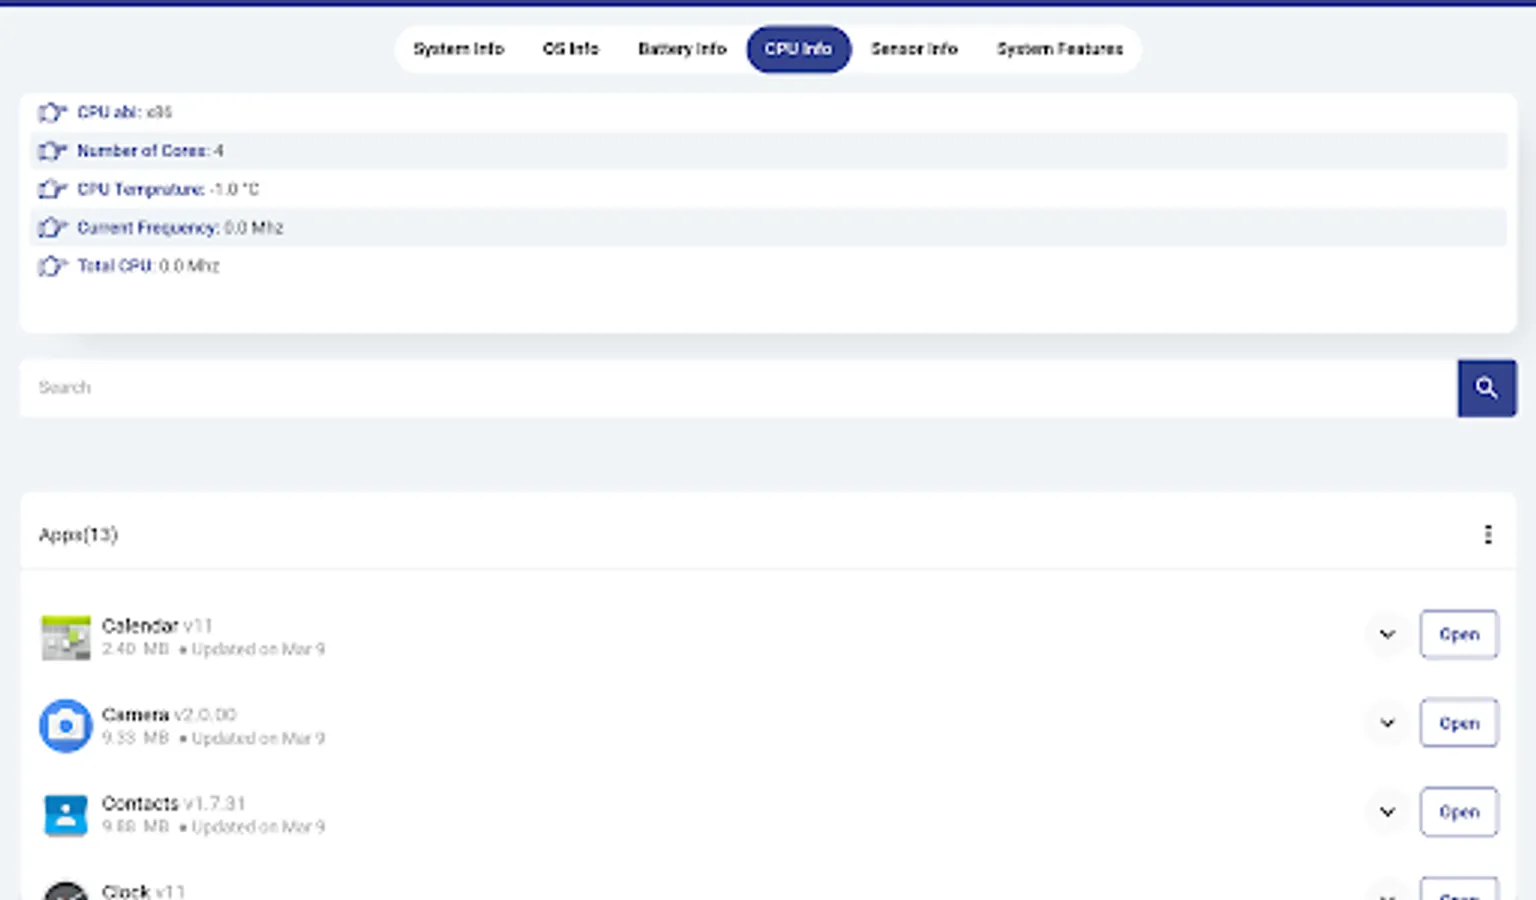The height and width of the screenshot is (900, 1536).
Task: Expand details for the Calendar app
Action: 1387,634
